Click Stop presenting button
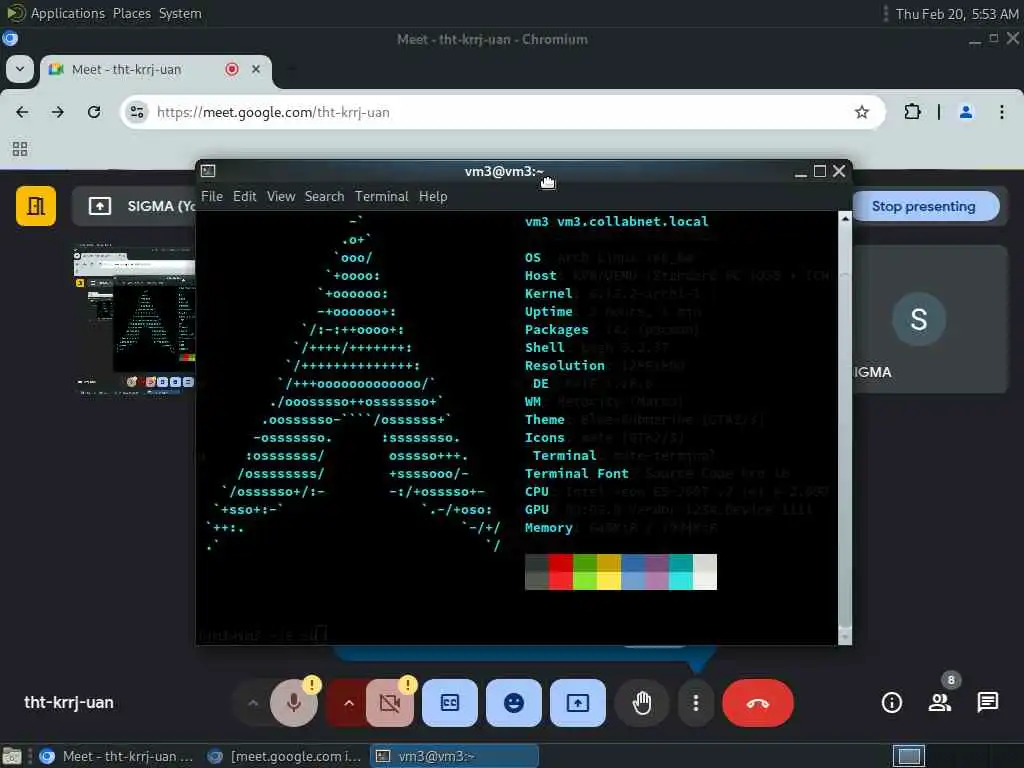Viewport: 1024px width, 768px height. [923, 206]
